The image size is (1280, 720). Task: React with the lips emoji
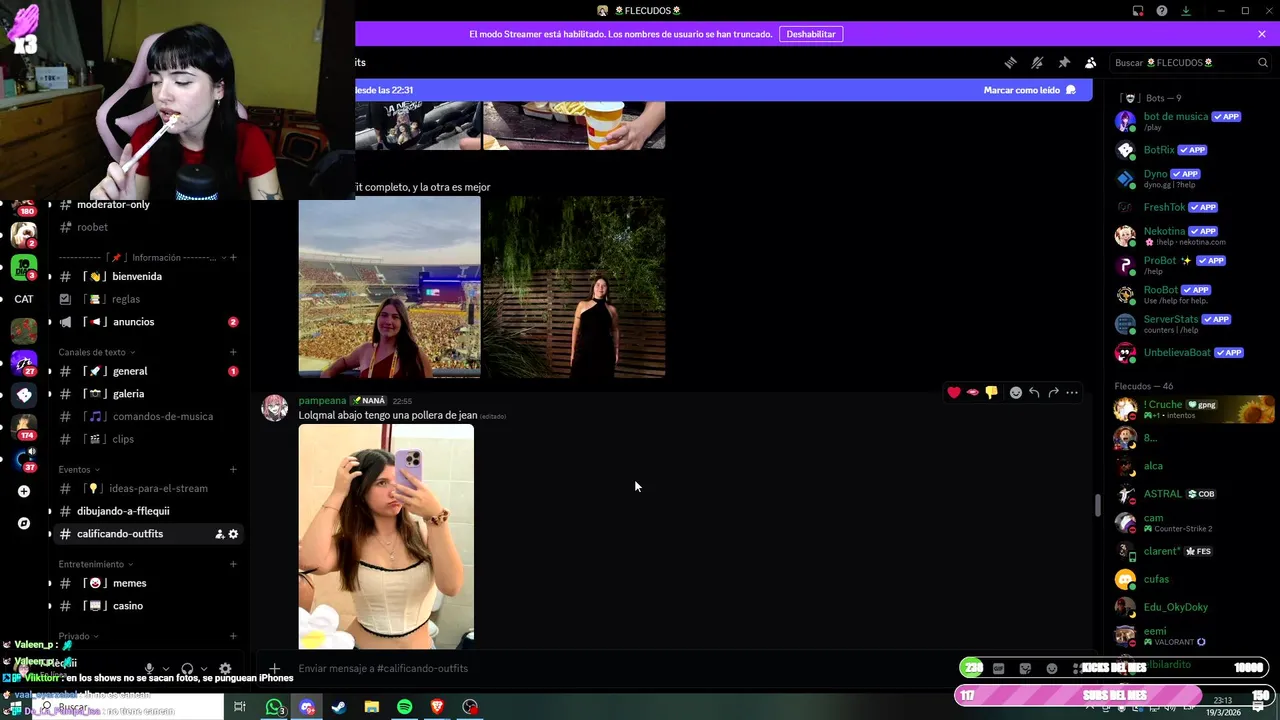coord(973,392)
